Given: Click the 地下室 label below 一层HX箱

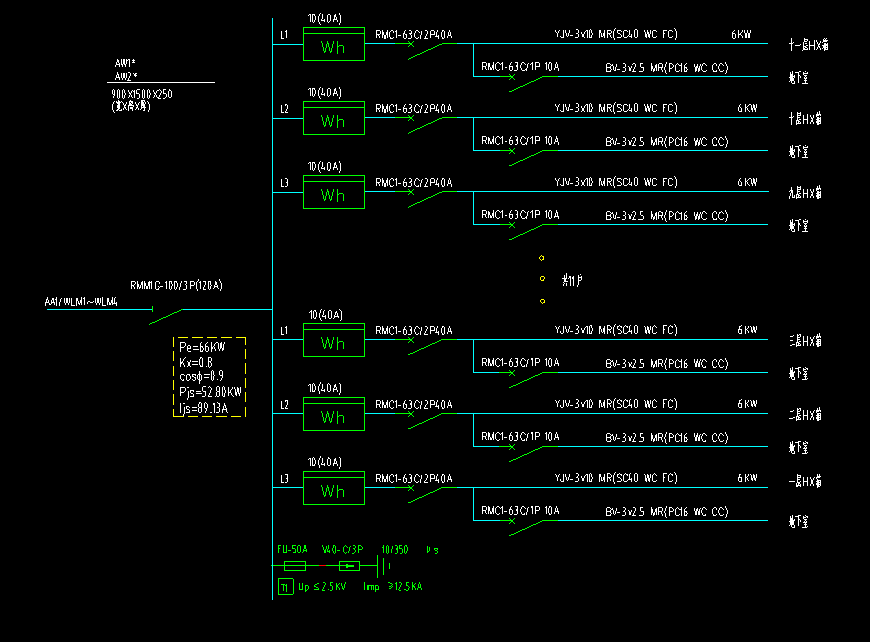Looking at the screenshot, I should (x=798, y=522).
